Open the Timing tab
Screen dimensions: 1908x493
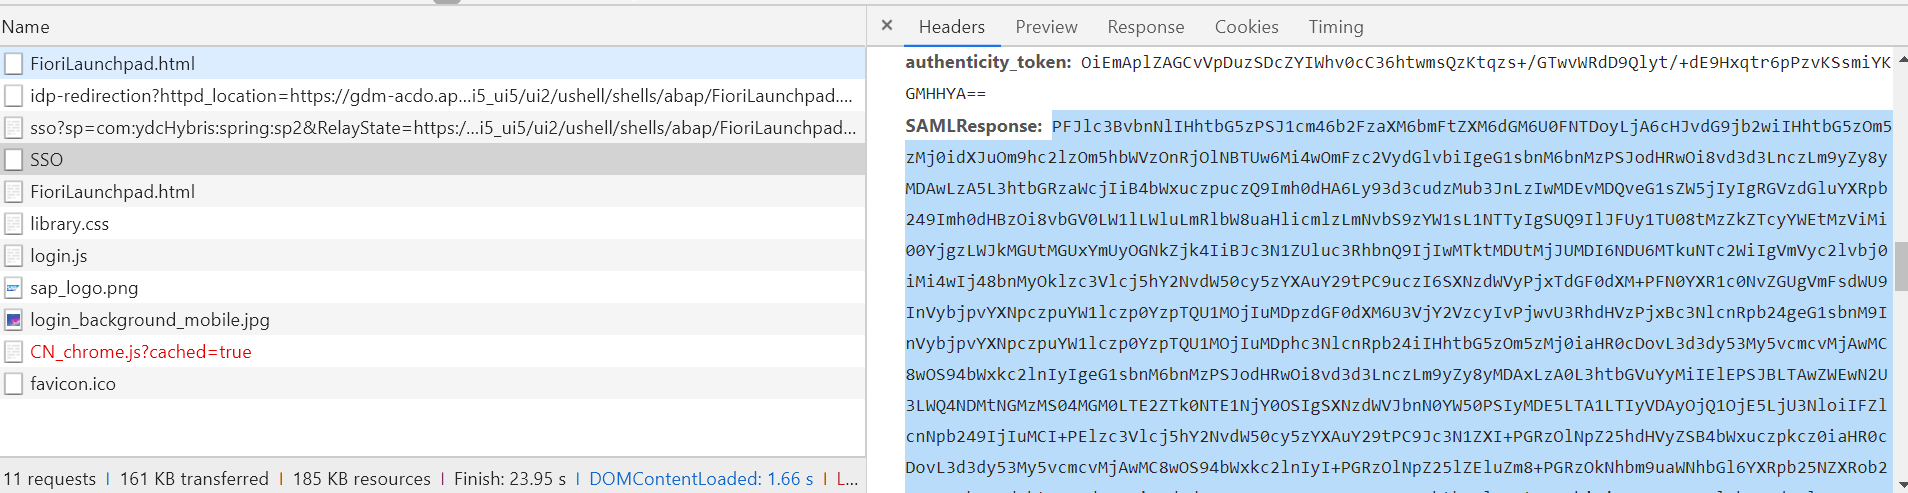(1336, 27)
